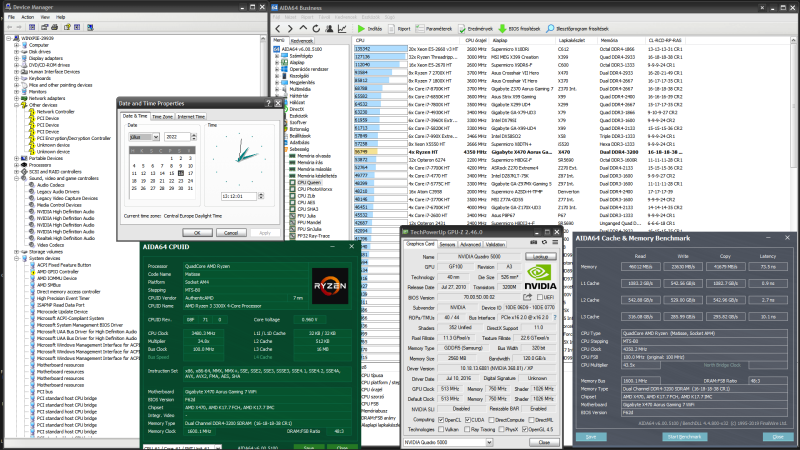Toggle CUDA checkbox in GPU-Z
800x450 pixels.
(467, 420)
